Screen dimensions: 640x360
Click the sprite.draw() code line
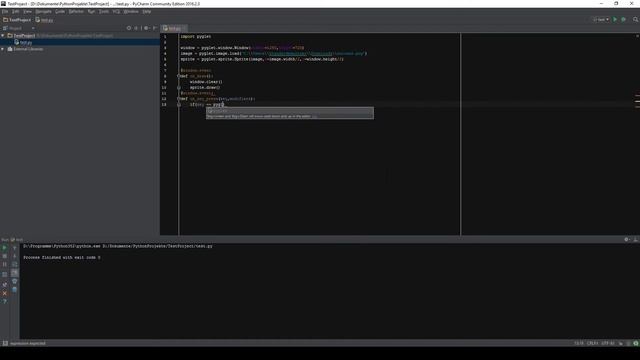click(205, 87)
